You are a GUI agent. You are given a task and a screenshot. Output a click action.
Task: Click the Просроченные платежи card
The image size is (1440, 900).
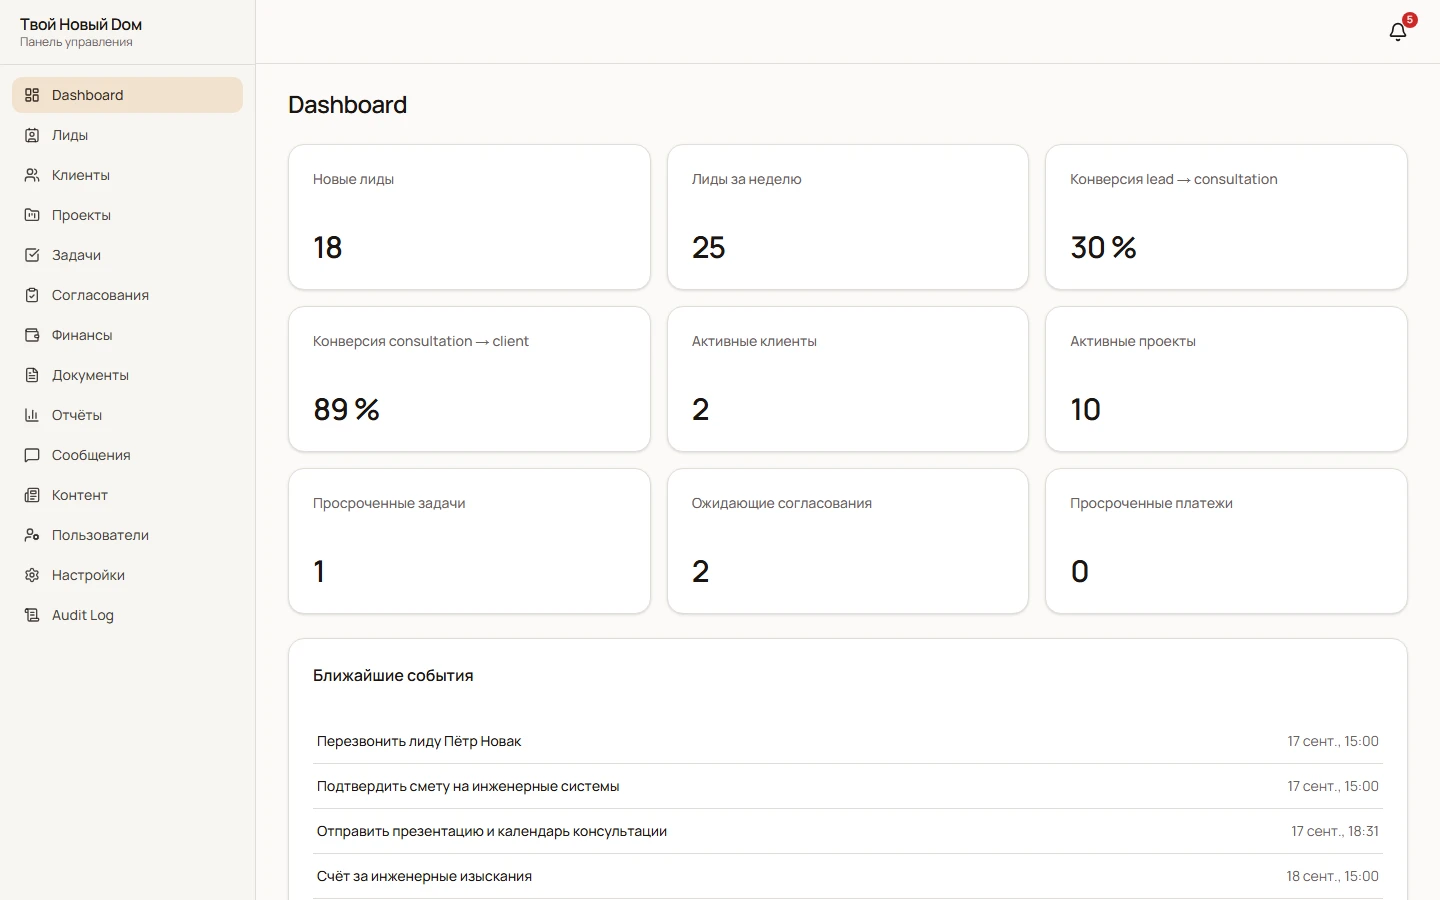[x=1226, y=541]
